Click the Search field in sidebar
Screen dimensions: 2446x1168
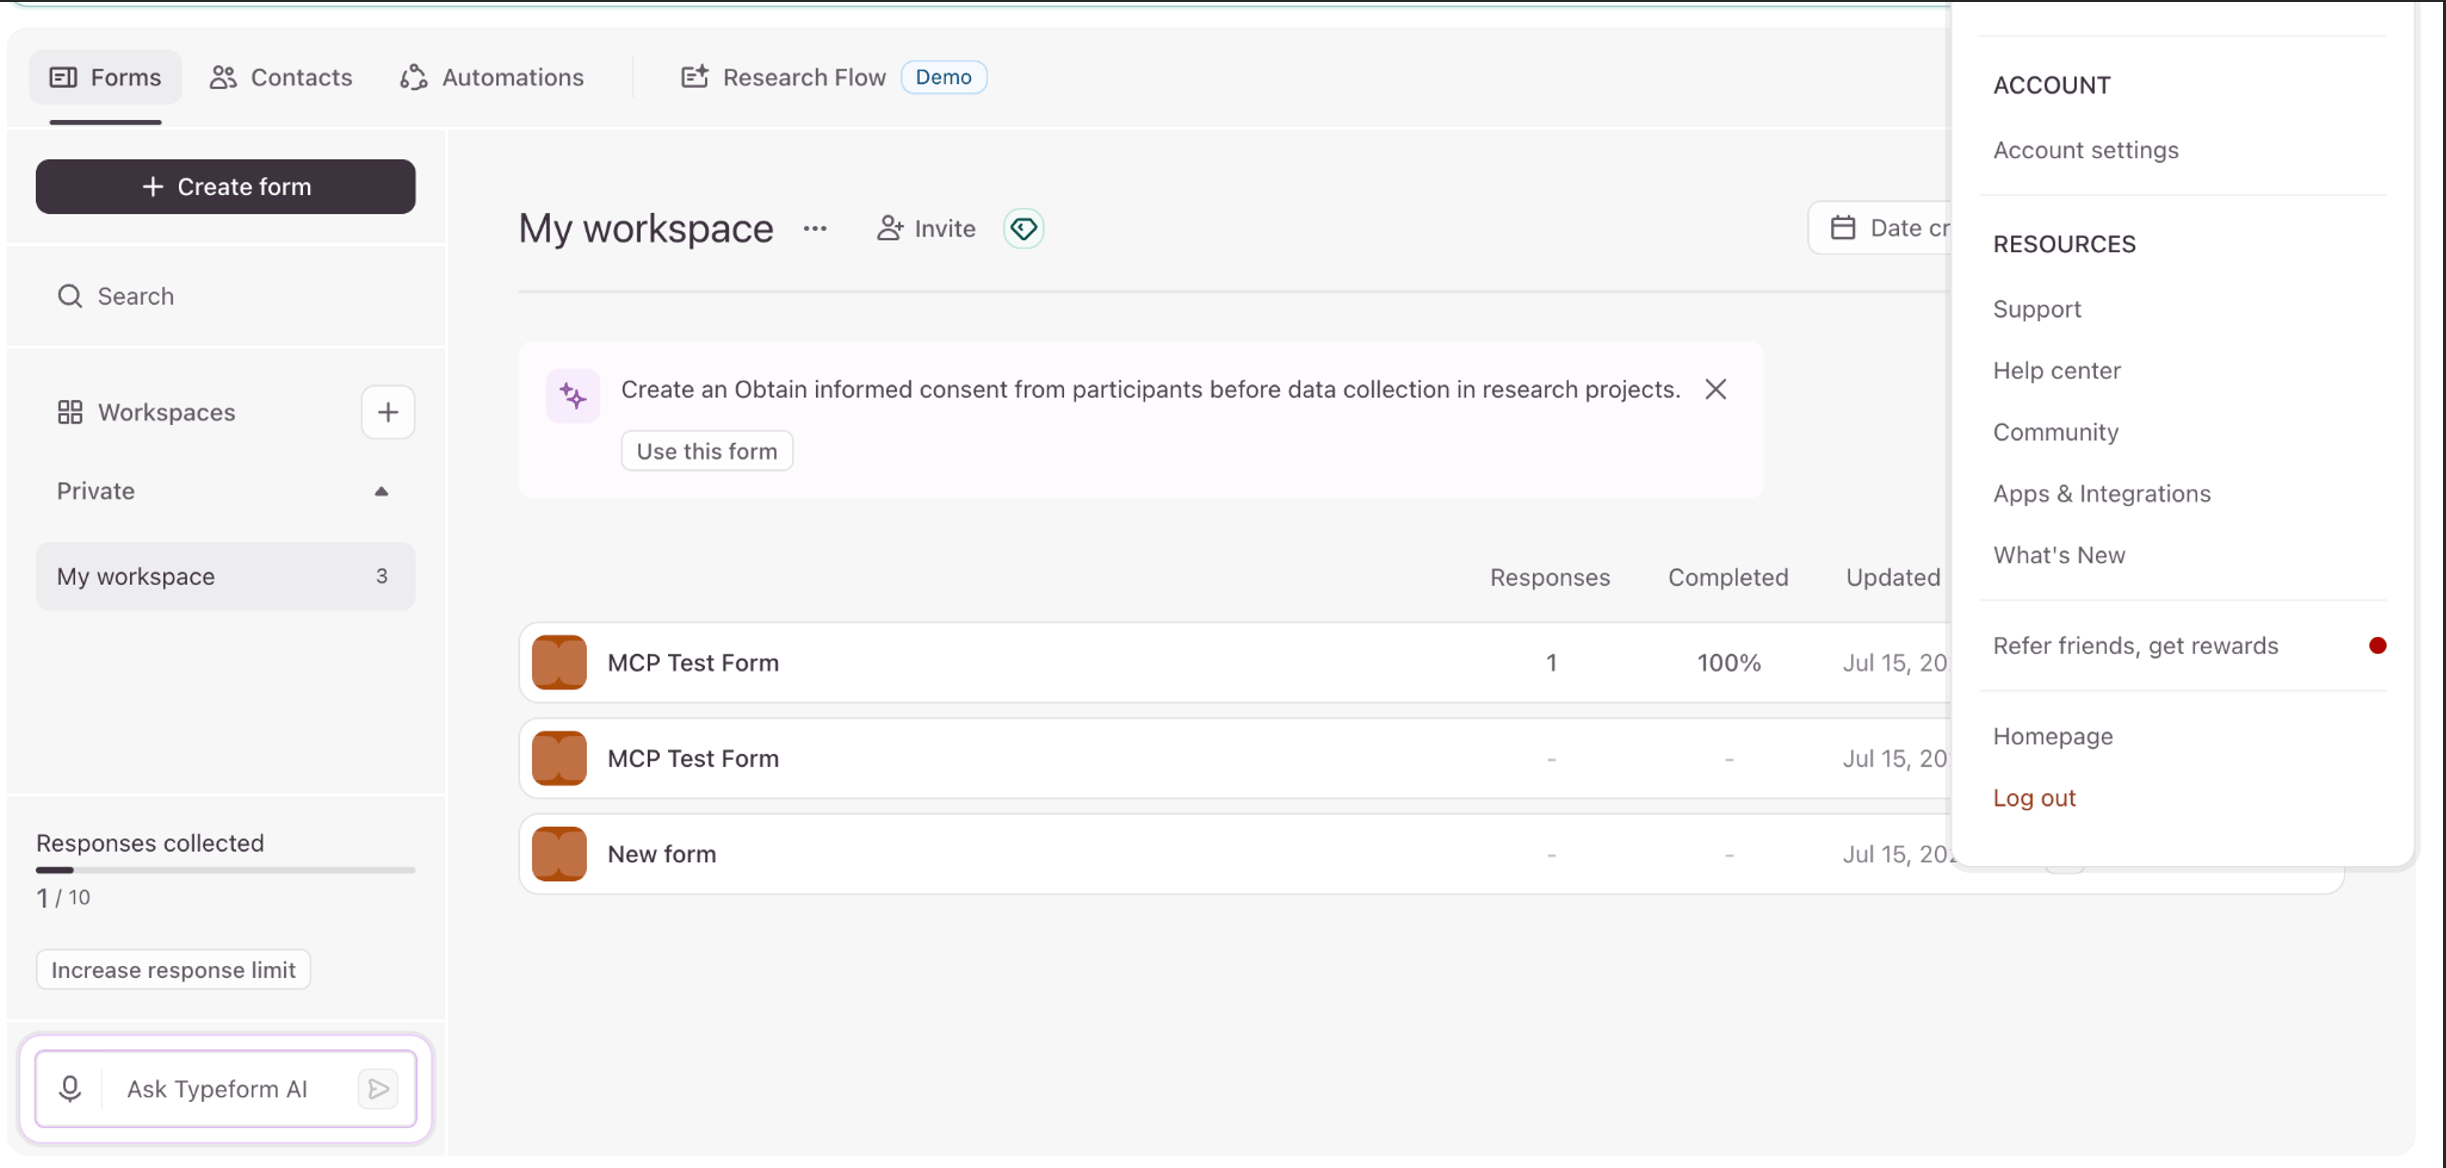tap(225, 296)
